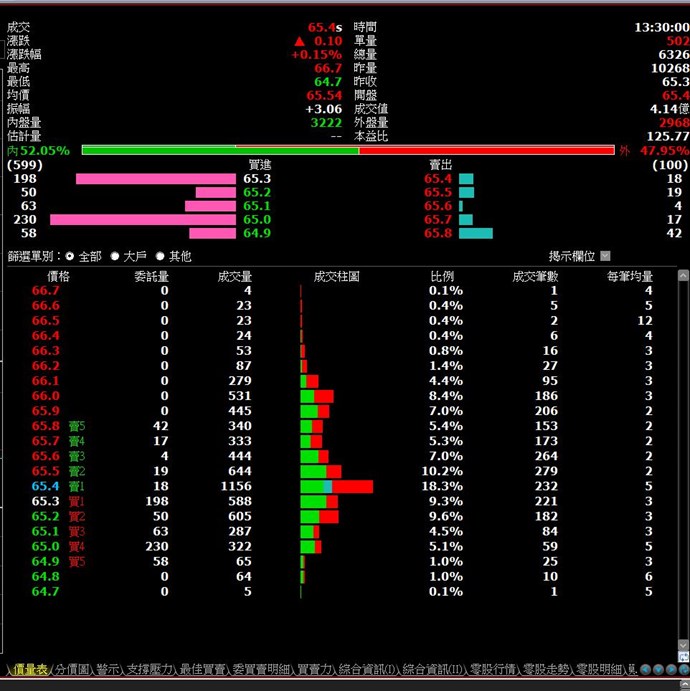Select the 其他 filter radio button
This screenshot has height=691, width=690.
(x=160, y=256)
